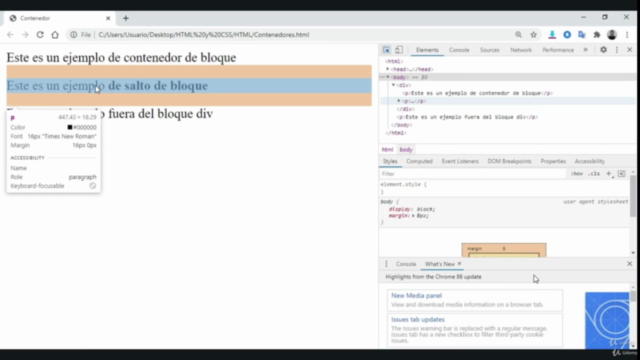Switch to the Sources panel tab
640x360 pixels.
click(489, 50)
